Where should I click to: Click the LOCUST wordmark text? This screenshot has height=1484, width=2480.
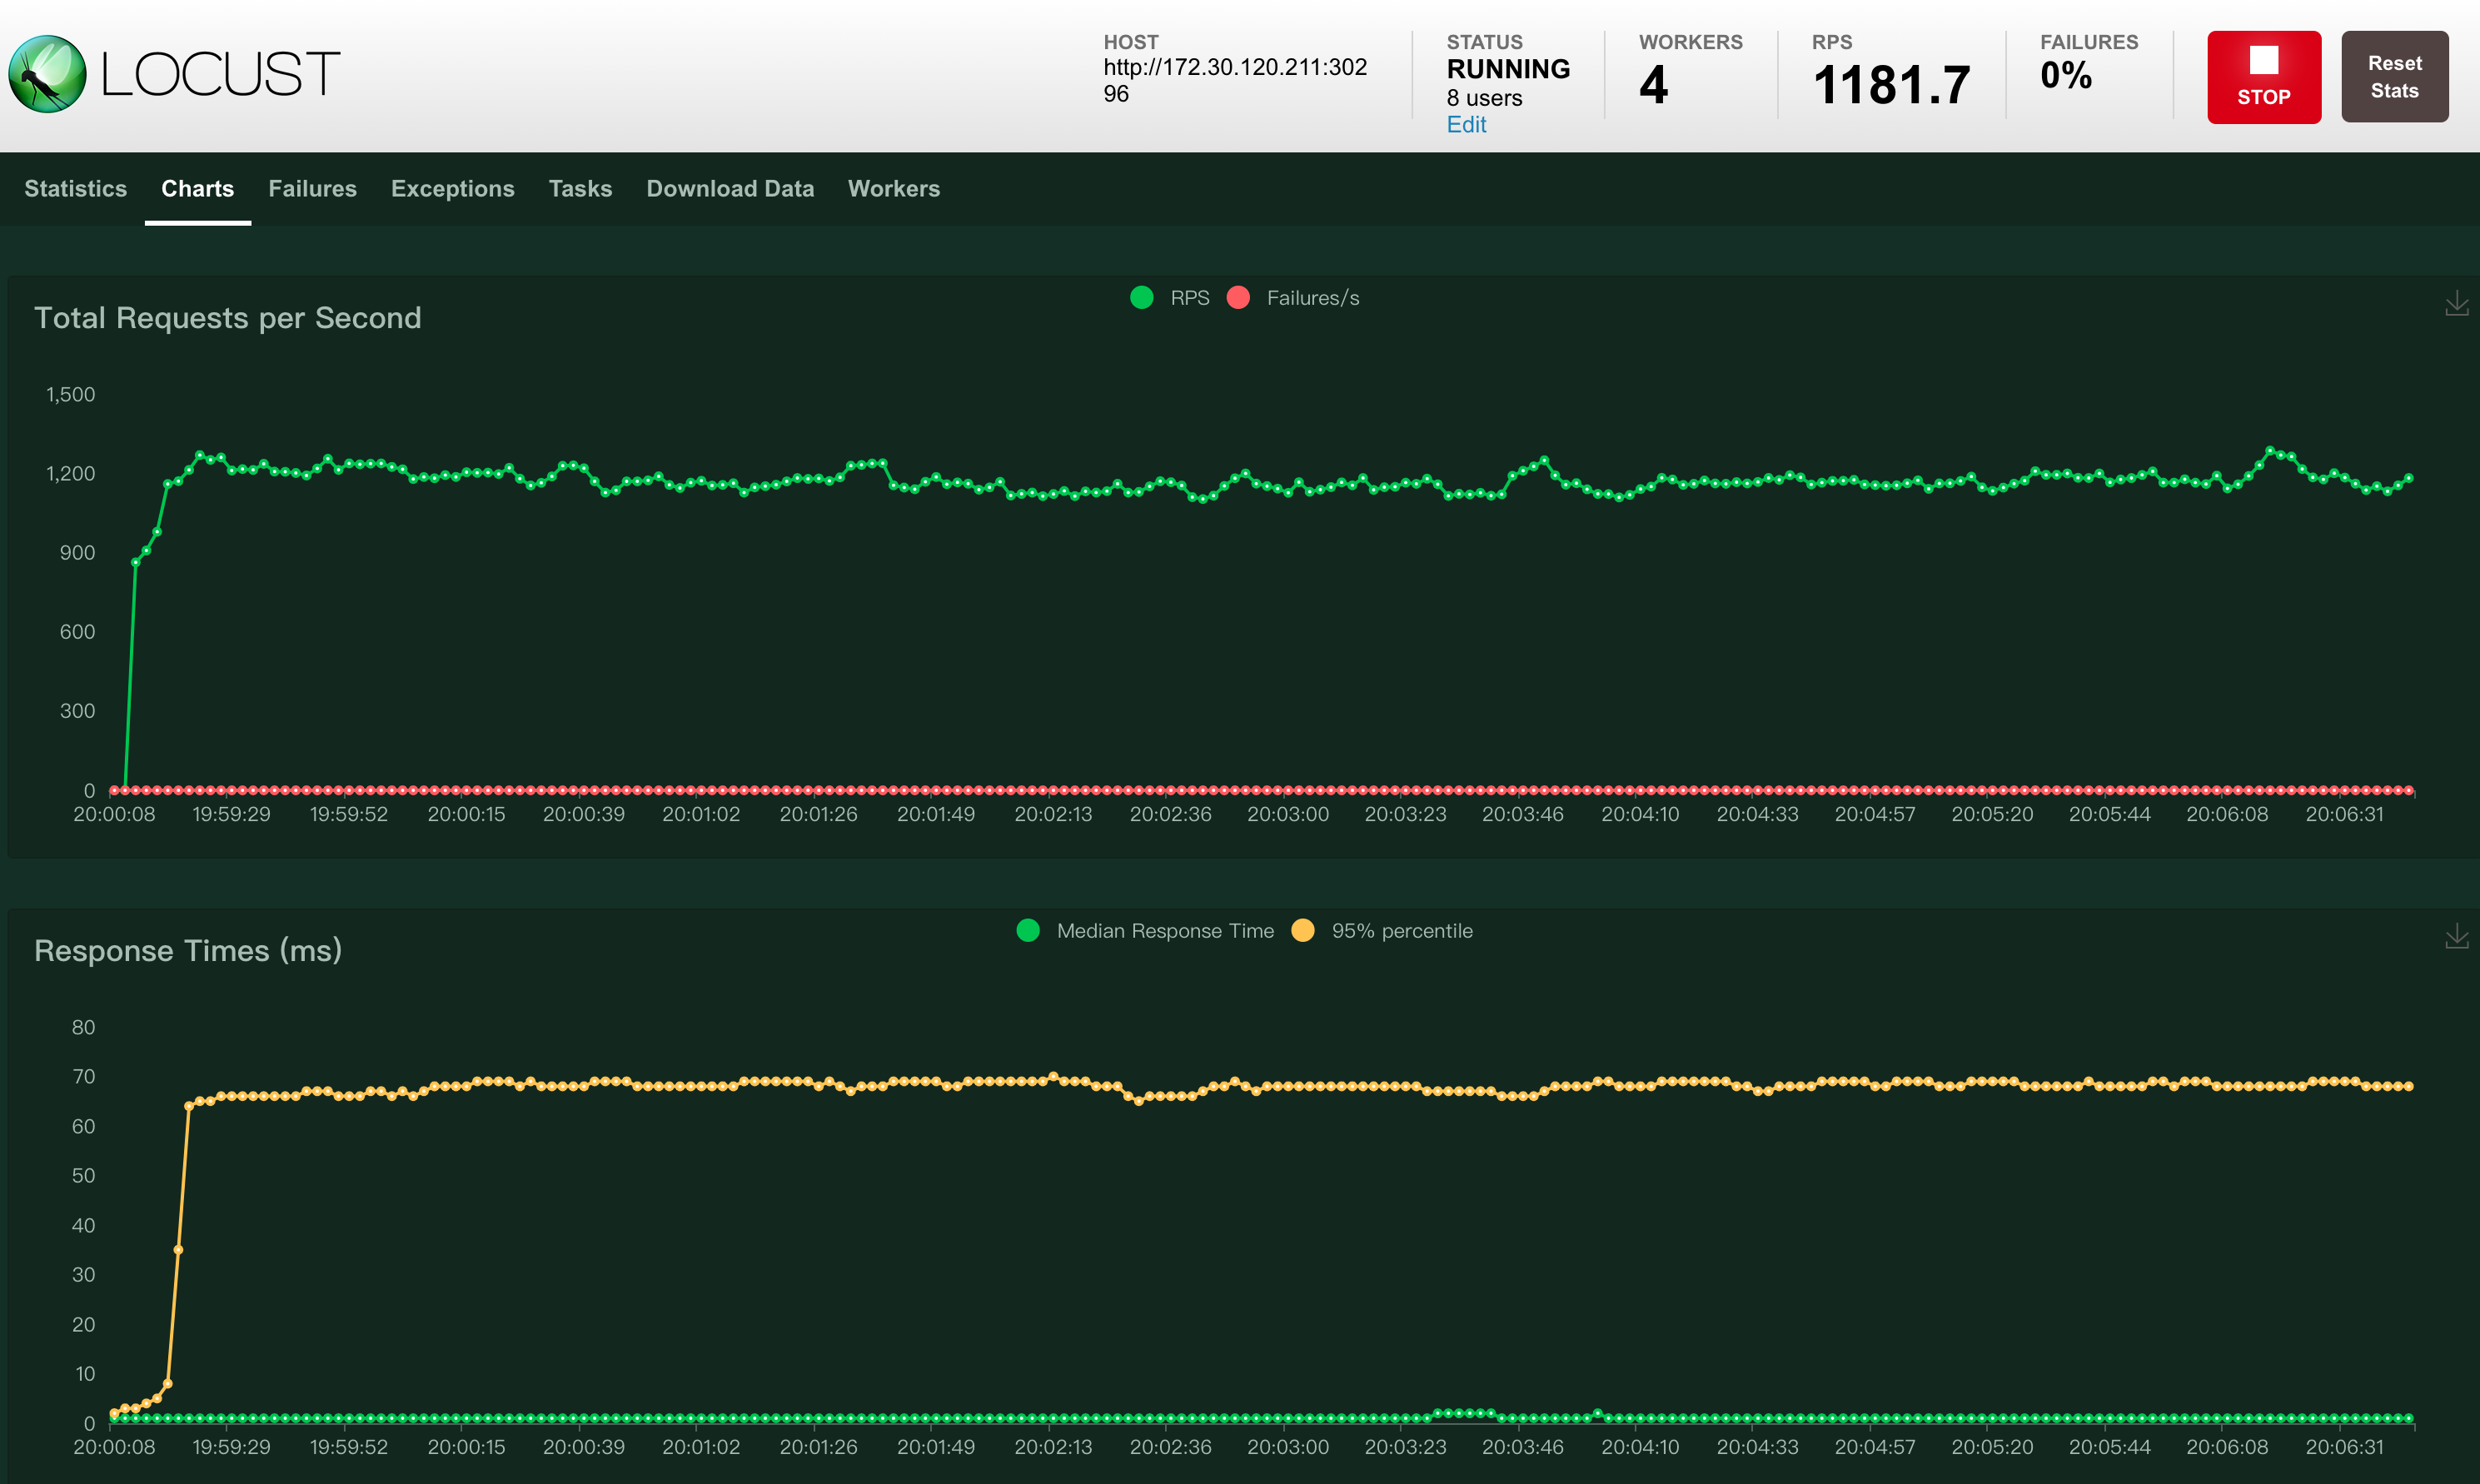pyautogui.click(x=220, y=75)
